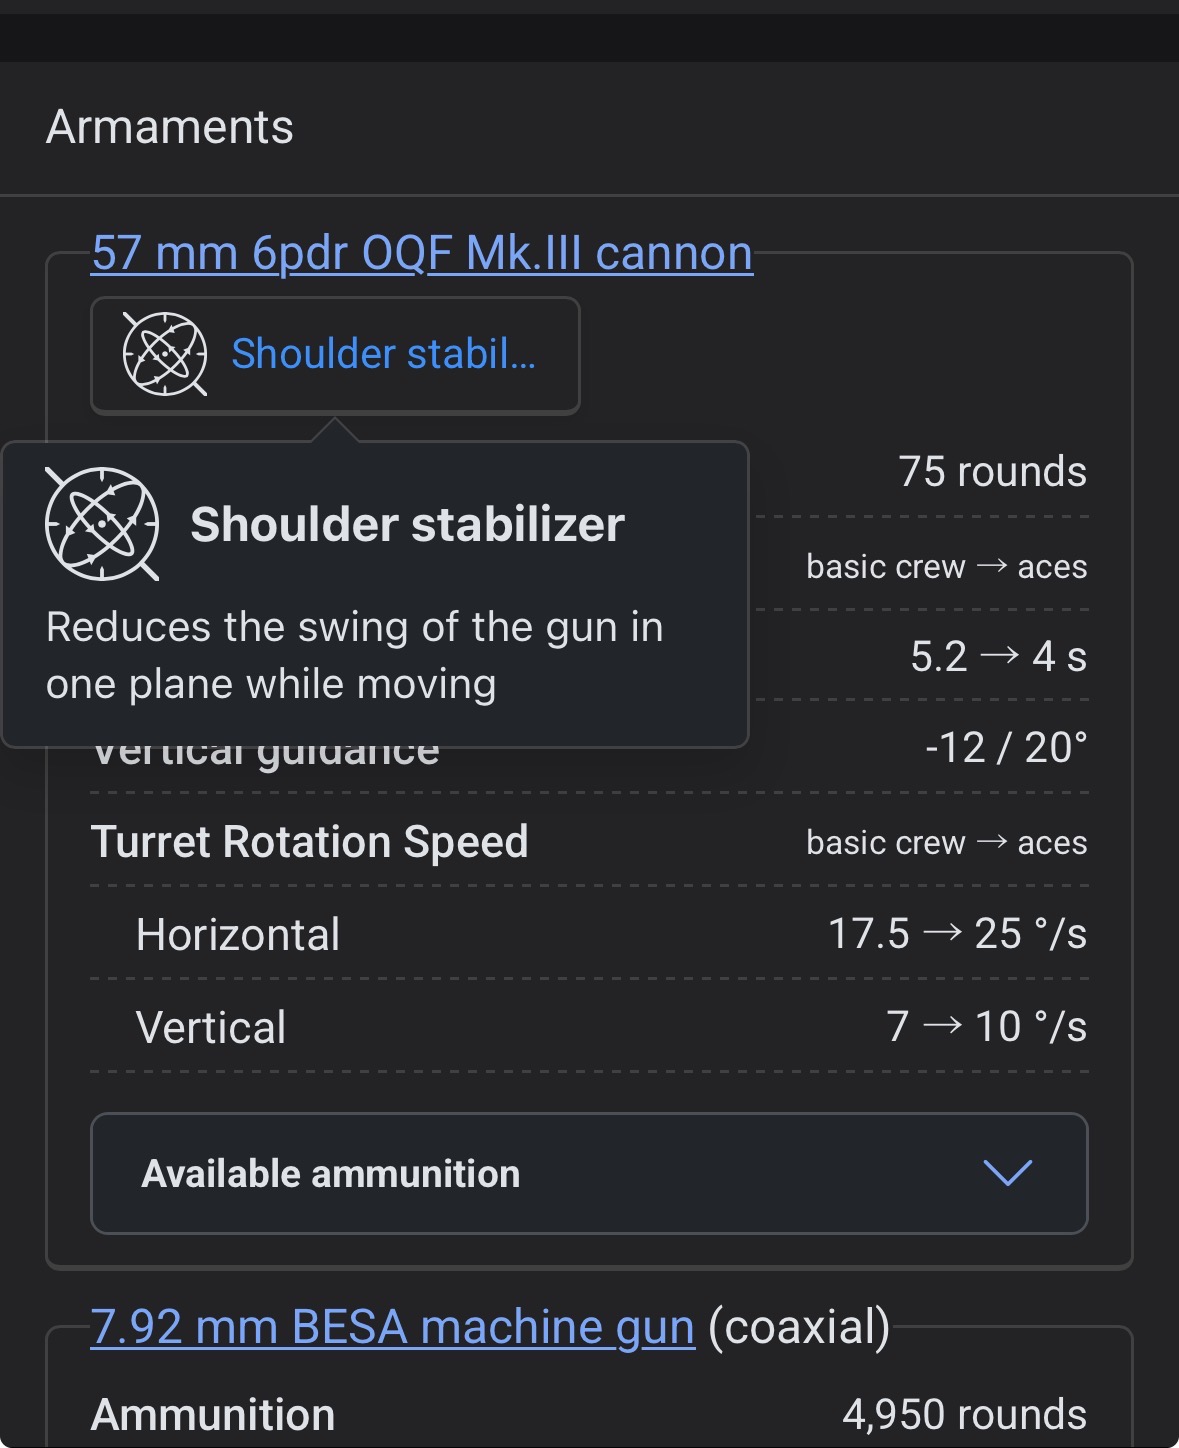This screenshot has height=1448, width=1179.
Task: Click the Vertical rotation speed row label
Action: (211, 1028)
